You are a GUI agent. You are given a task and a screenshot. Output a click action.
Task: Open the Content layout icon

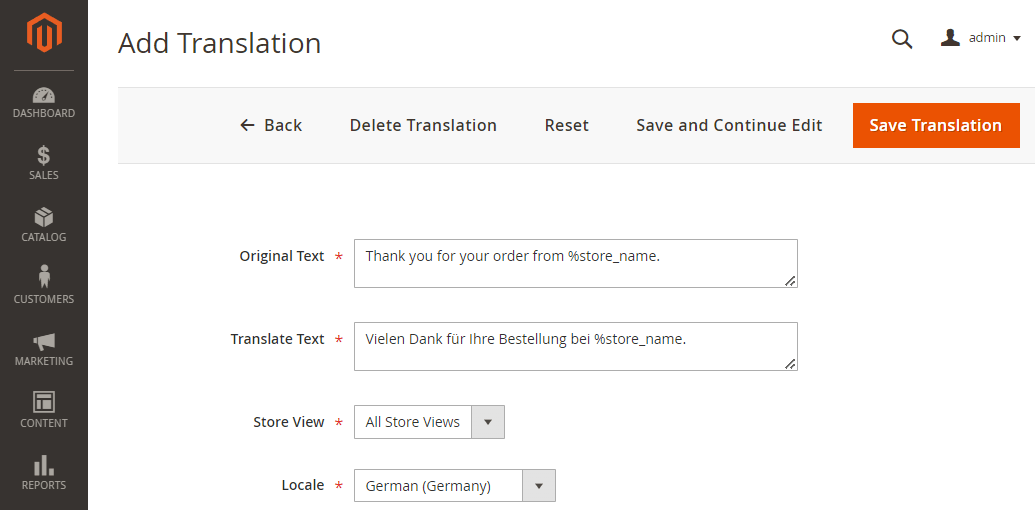(44, 402)
